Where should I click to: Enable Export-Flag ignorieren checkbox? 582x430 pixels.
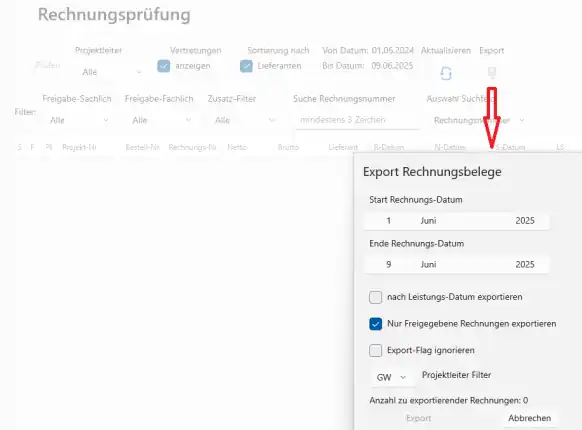pos(375,351)
